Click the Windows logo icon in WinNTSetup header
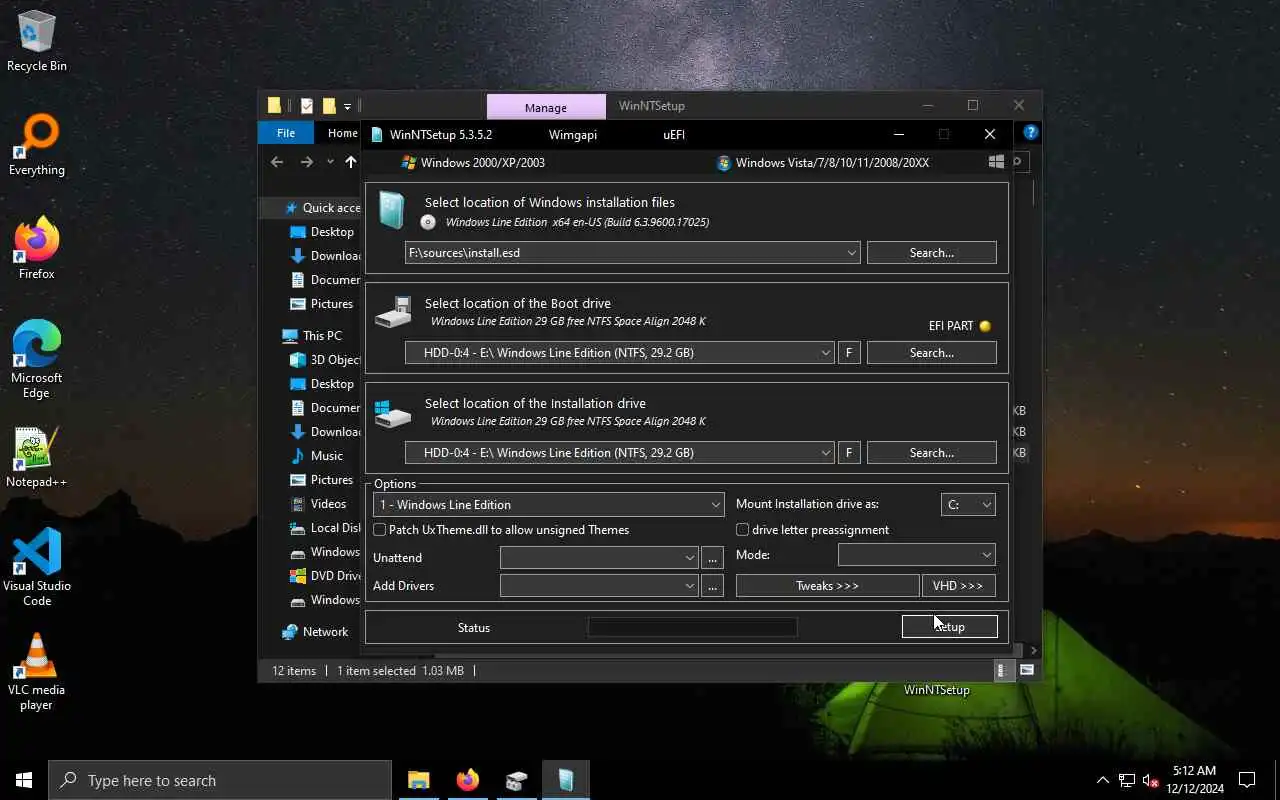The width and height of the screenshot is (1280, 800). [996, 162]
